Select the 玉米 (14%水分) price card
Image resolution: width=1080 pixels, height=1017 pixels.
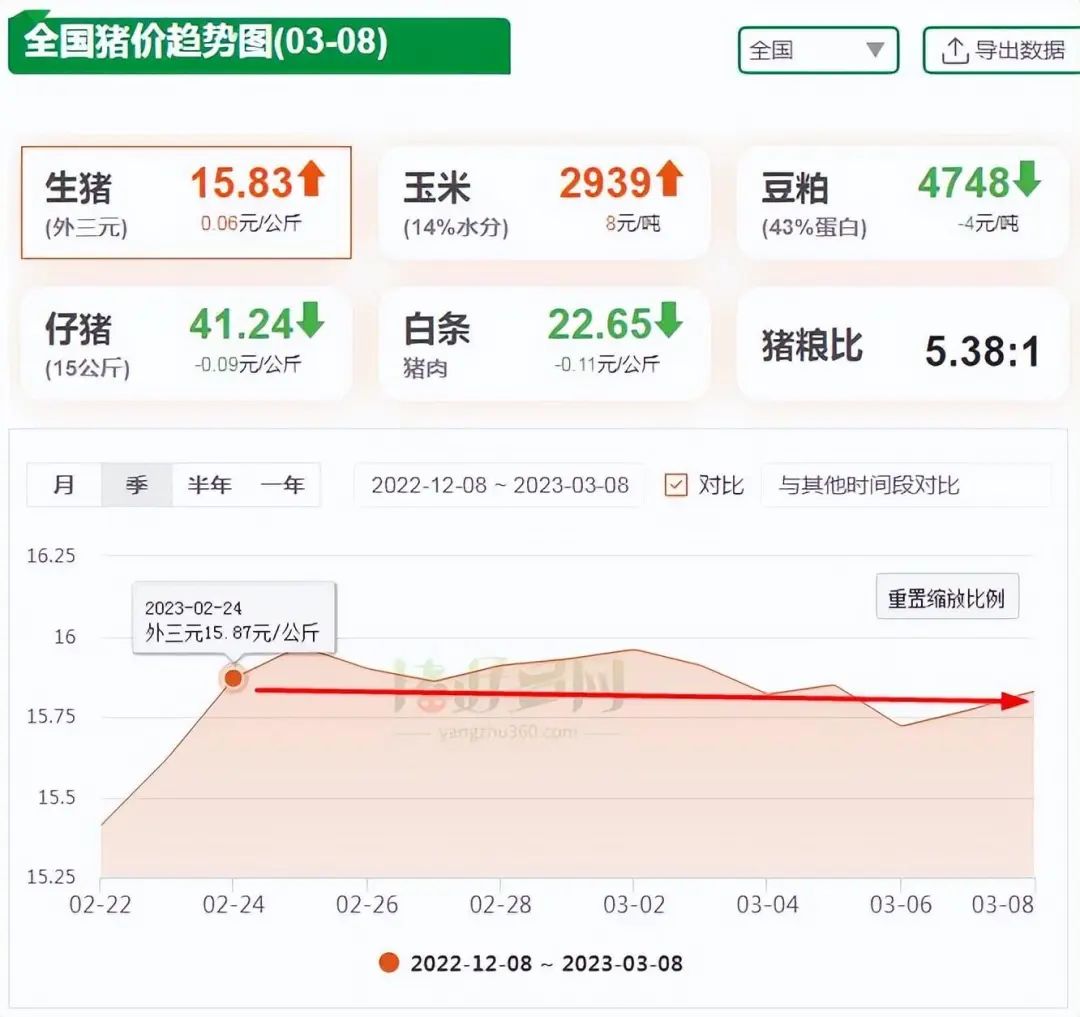click(544, 202)
